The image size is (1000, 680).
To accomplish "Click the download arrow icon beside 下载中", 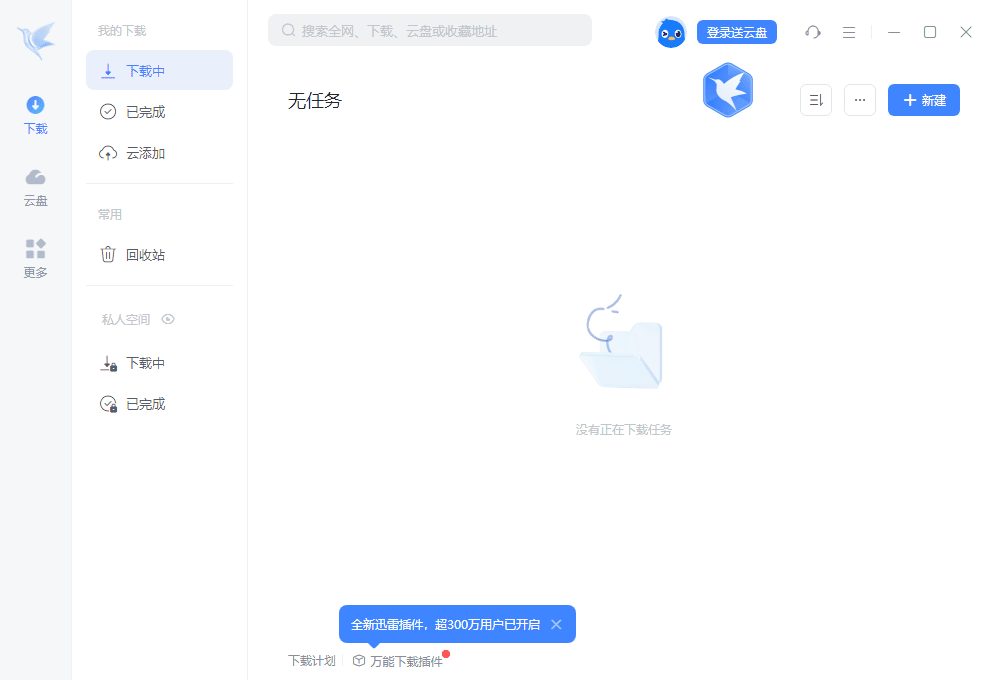I will coord(108,71).
